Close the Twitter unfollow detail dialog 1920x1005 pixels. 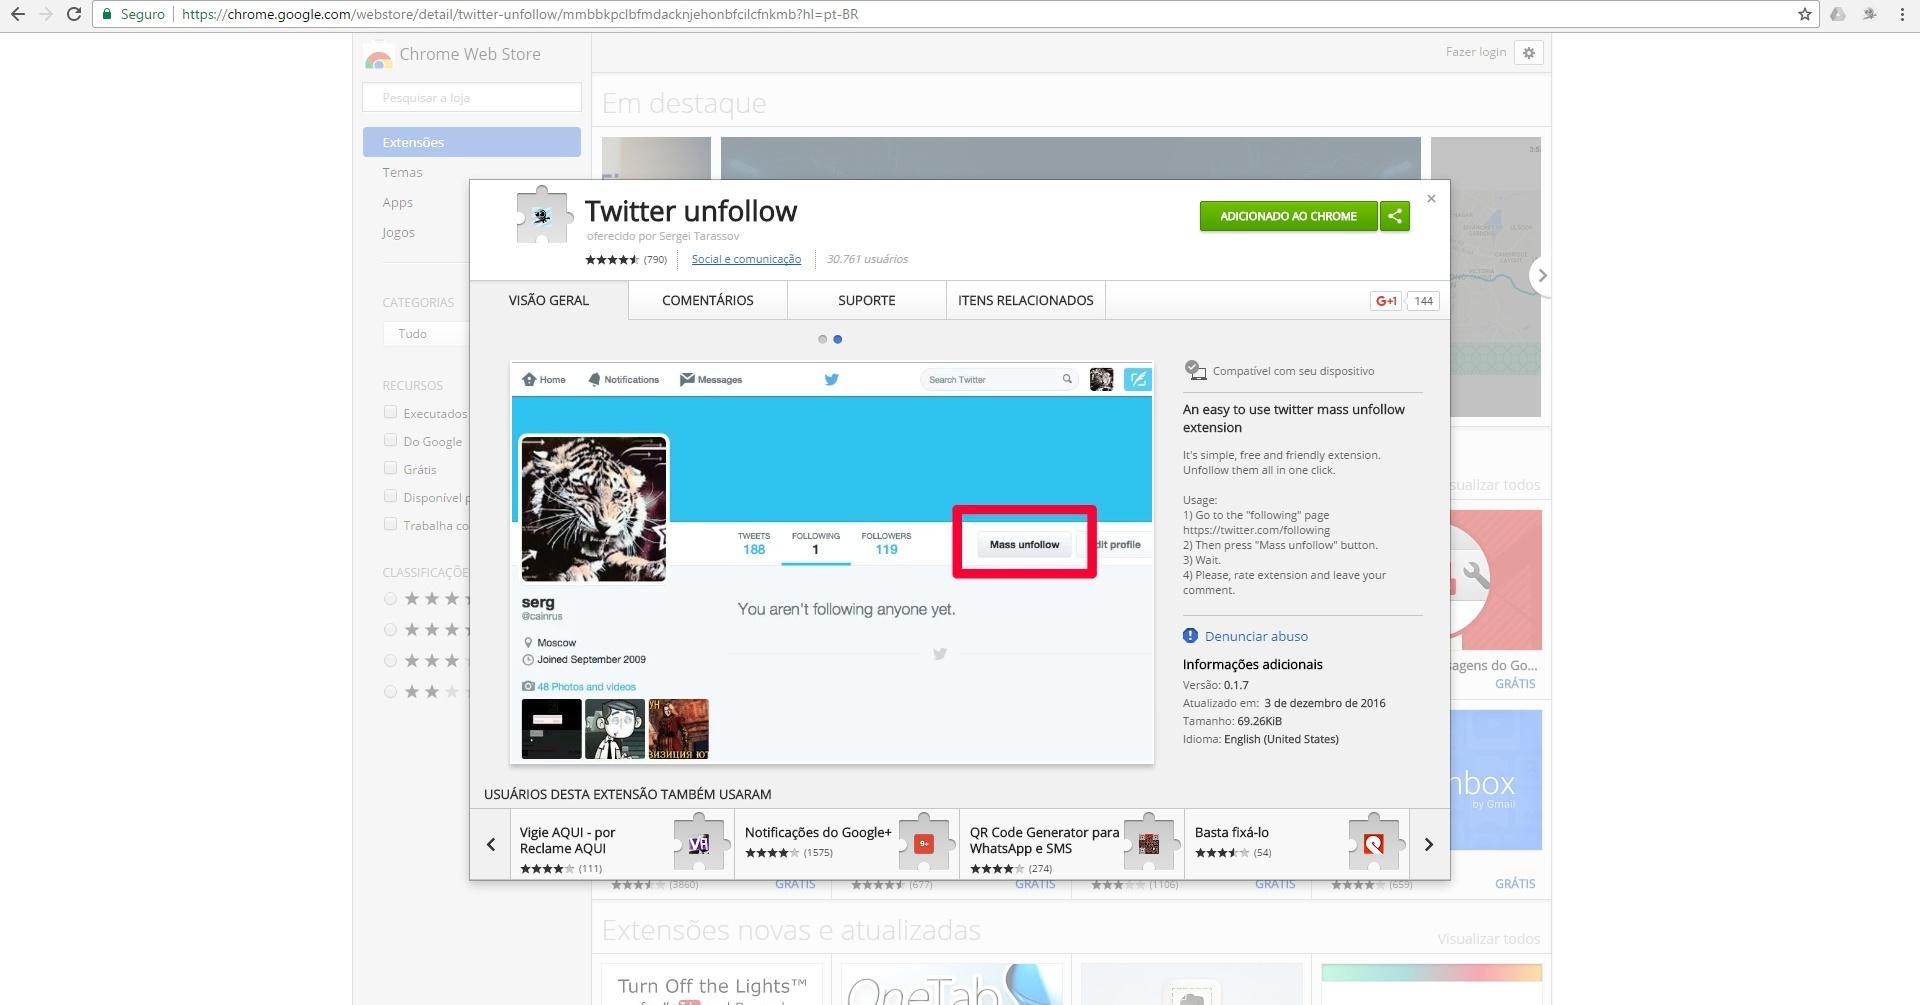(x=1431, y=199)
